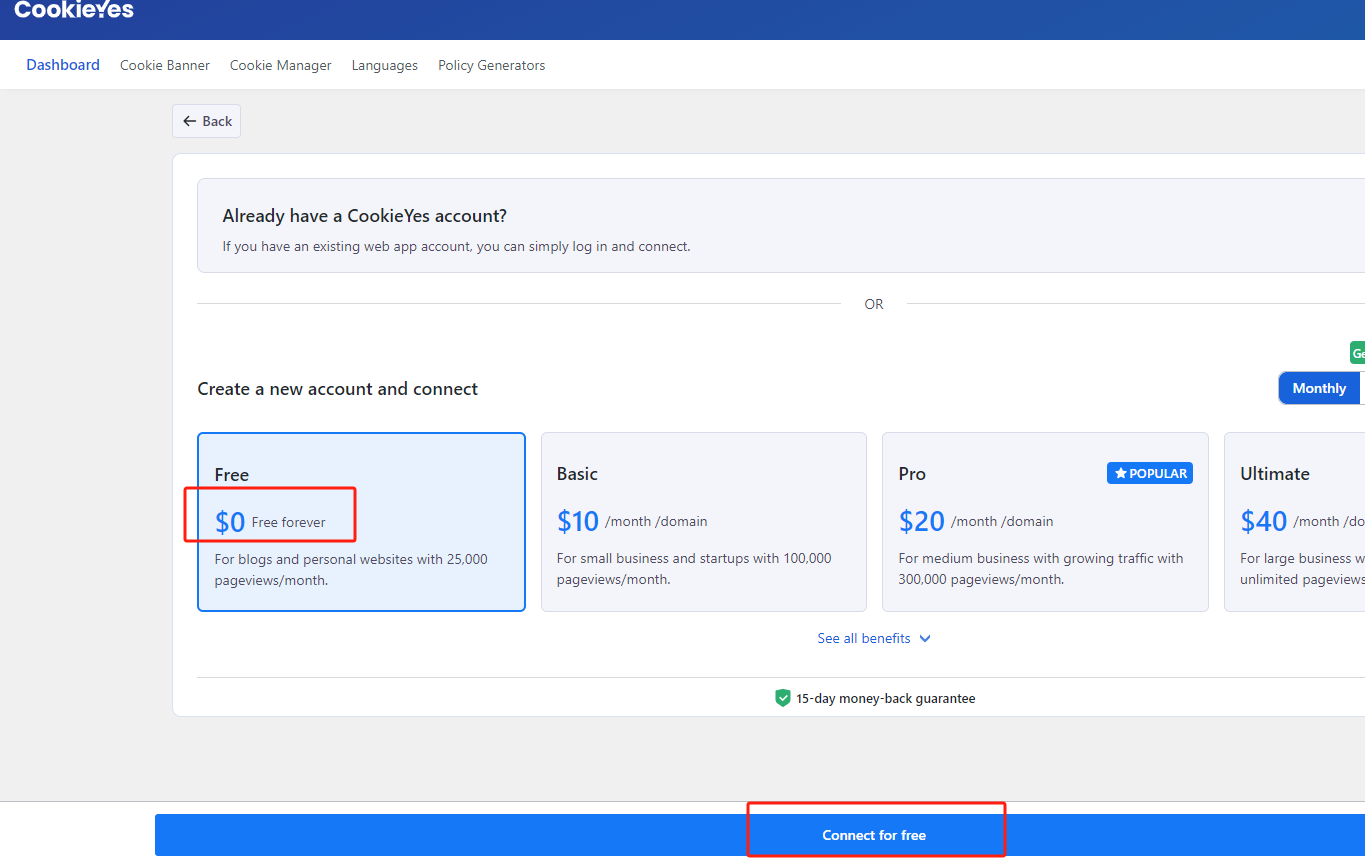This screenshot has height=859, width=1365.
Task: Choose the Pro plan card
Action: pos(1045,522)
